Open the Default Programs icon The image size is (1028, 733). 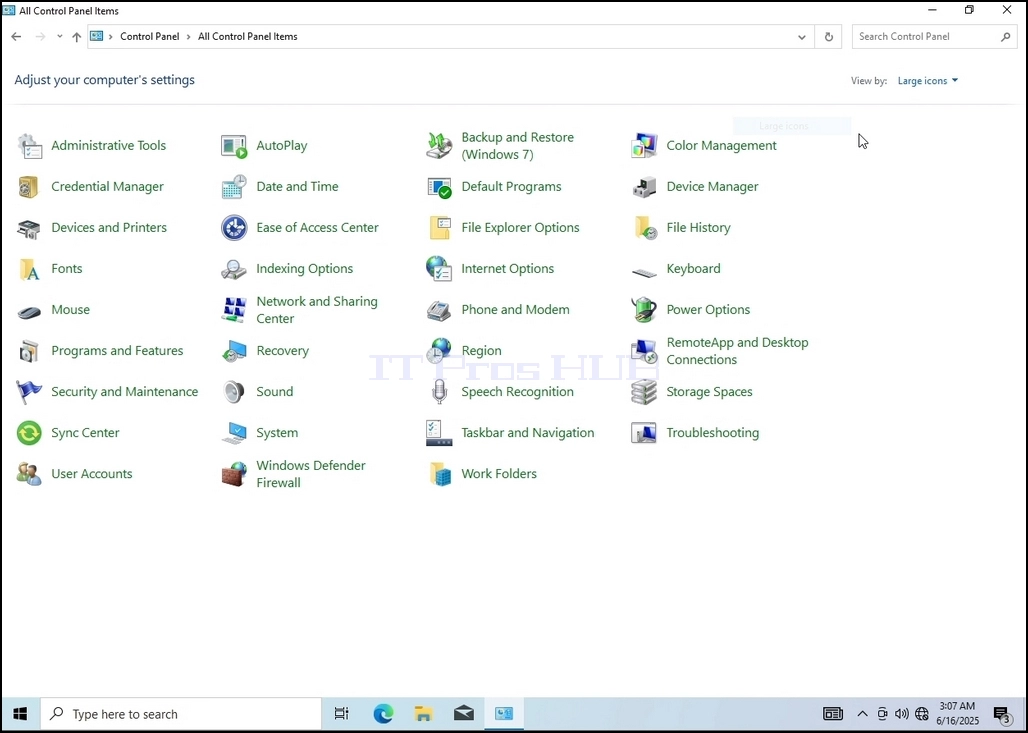coord(439,187)
